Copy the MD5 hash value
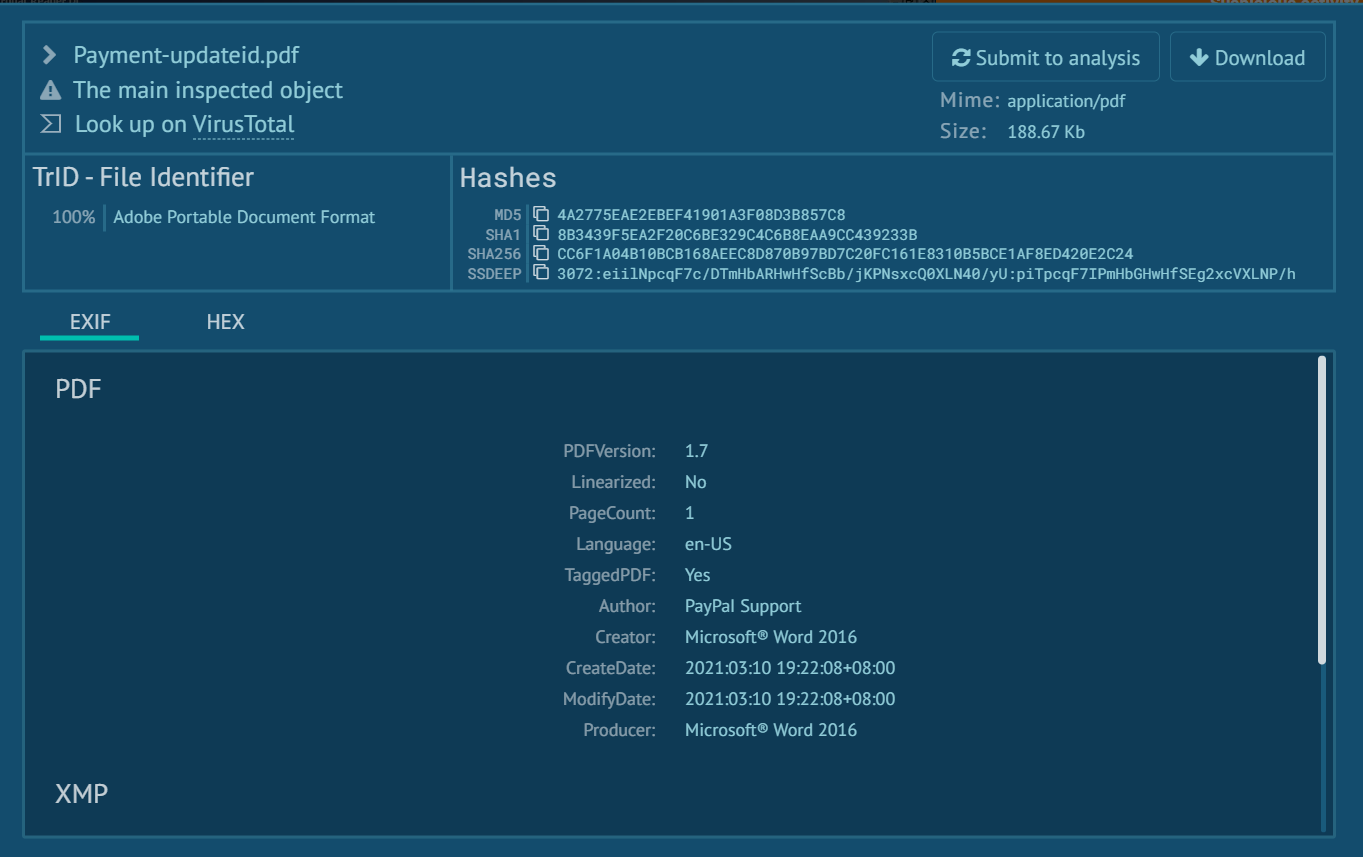This screenshot has height=857, width=1363. click(x=541, y=214)
